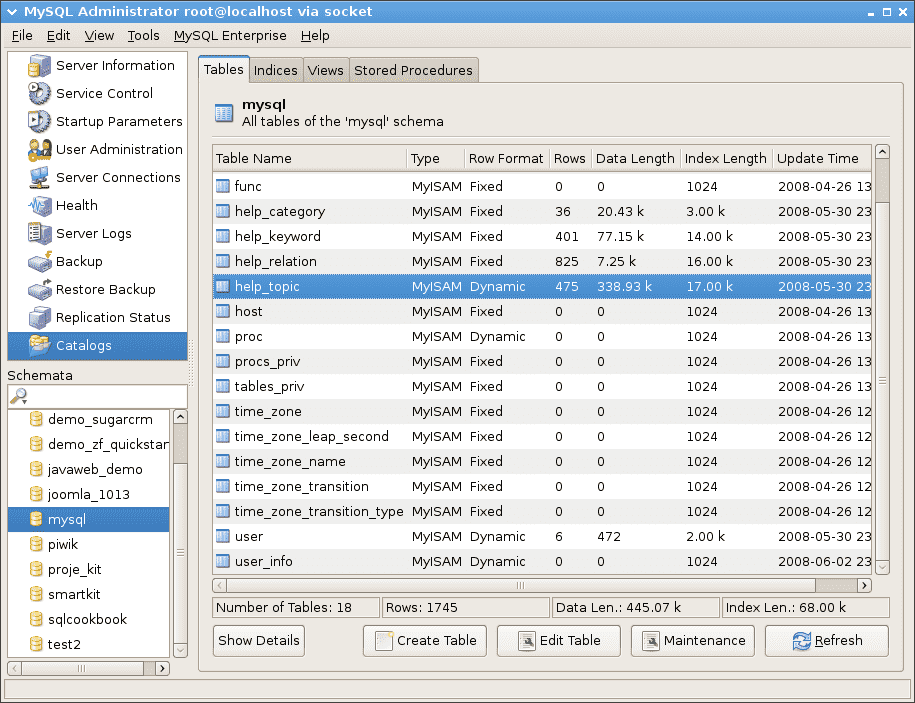The image size is (915, 703).
Task: Click the Maintenance button
Action: click(x=693, y=641)
